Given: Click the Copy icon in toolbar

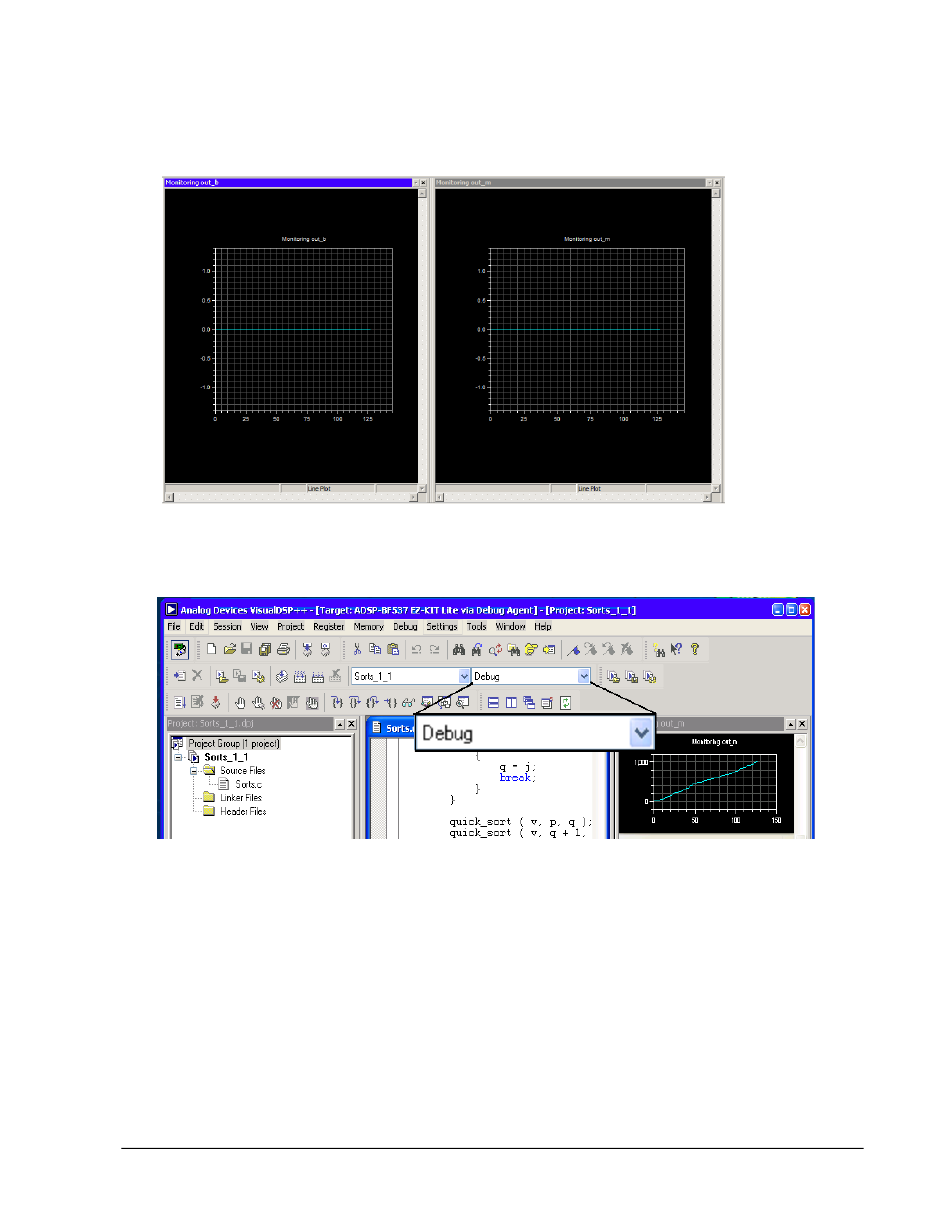Looking at the screenshot, I should click(375, 649).
